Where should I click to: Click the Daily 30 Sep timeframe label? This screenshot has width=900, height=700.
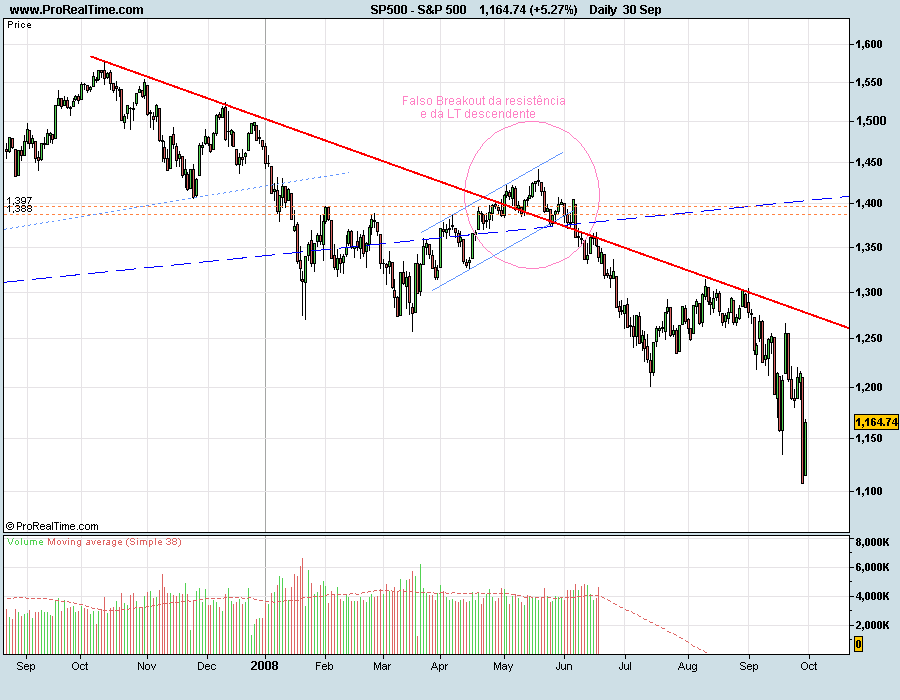625,10
